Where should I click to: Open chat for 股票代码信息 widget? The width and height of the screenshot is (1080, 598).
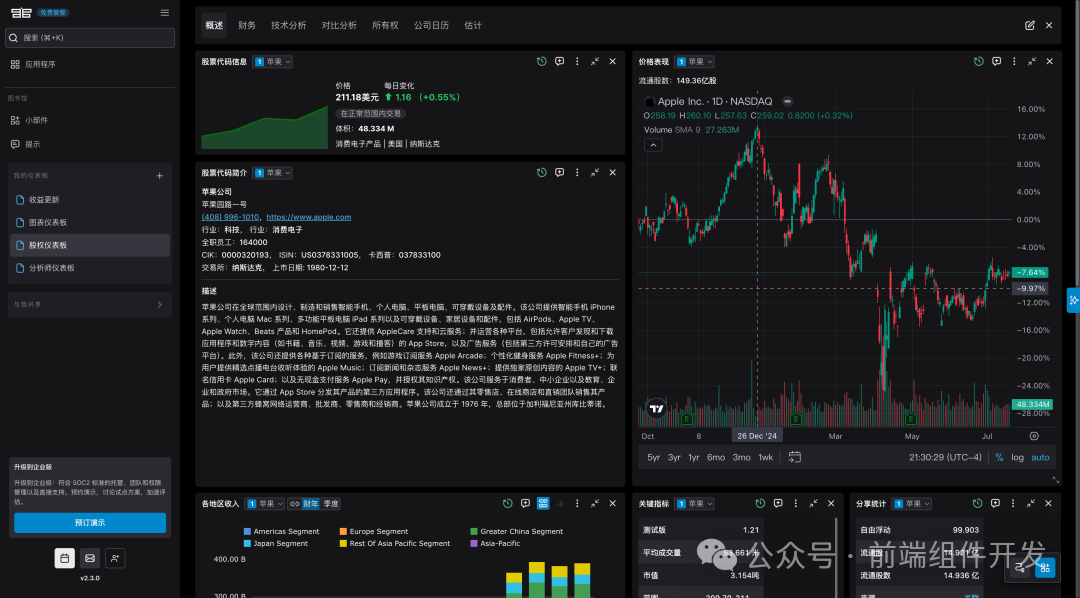(x=559, y=61)
